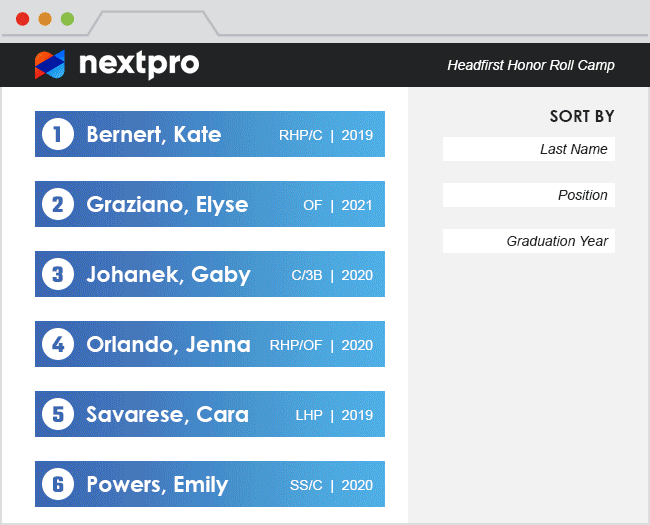Click the number 5 circle badge
This screenshot has width=650, height=525.
point(58,414)
